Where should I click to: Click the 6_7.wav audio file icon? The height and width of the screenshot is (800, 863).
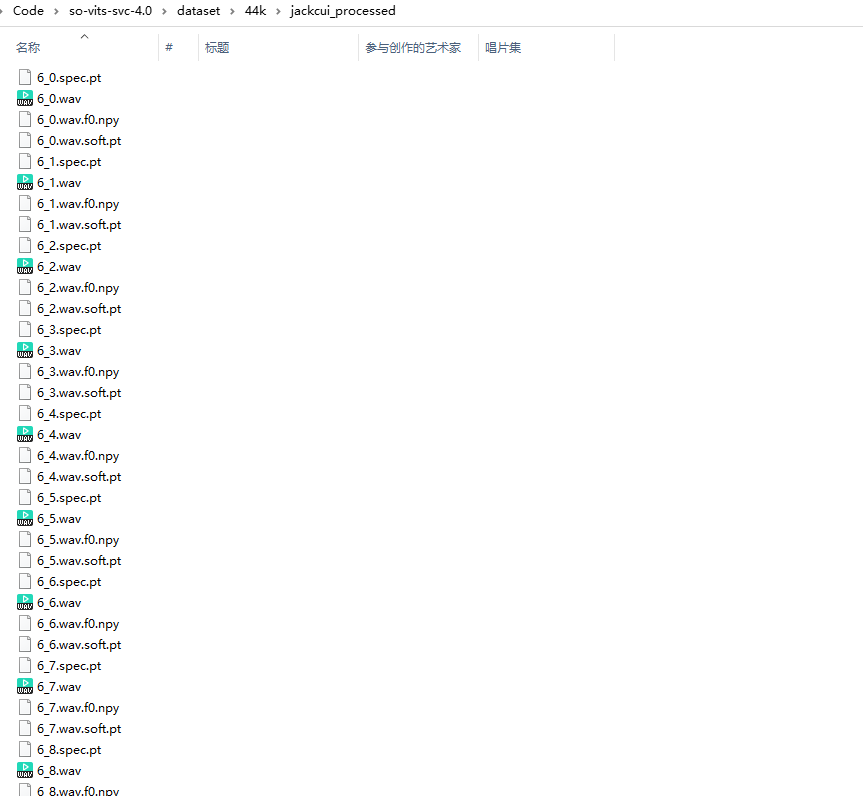tap(25, 687)
